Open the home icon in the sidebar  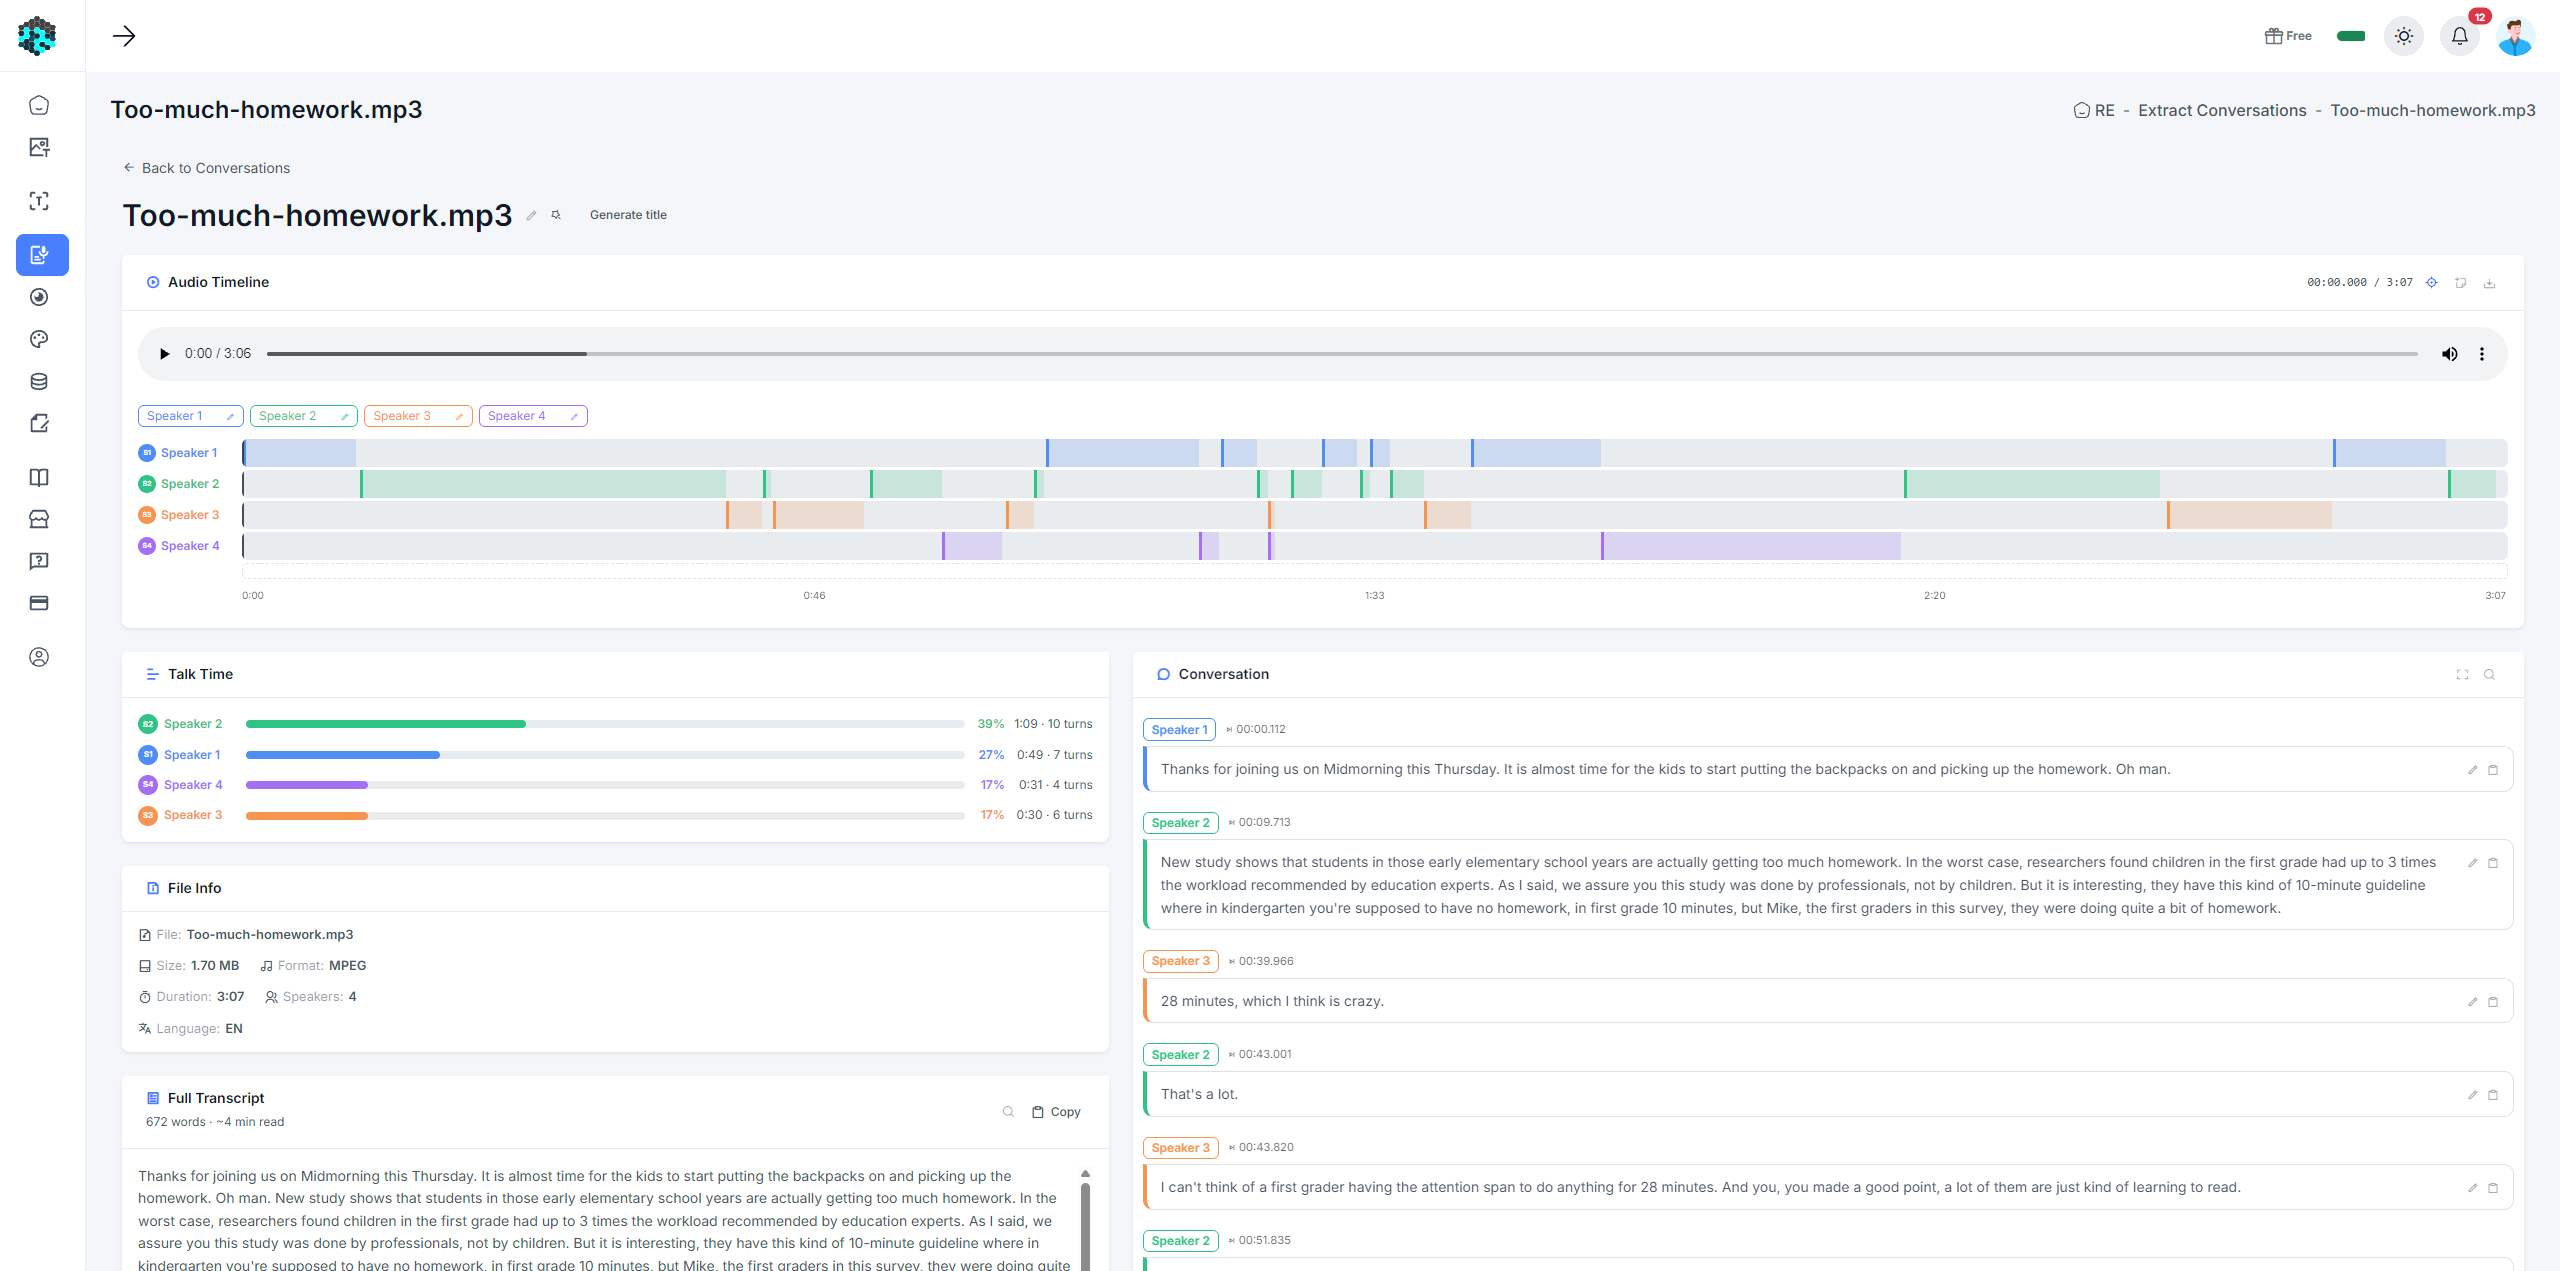click(x=39, y=105)
